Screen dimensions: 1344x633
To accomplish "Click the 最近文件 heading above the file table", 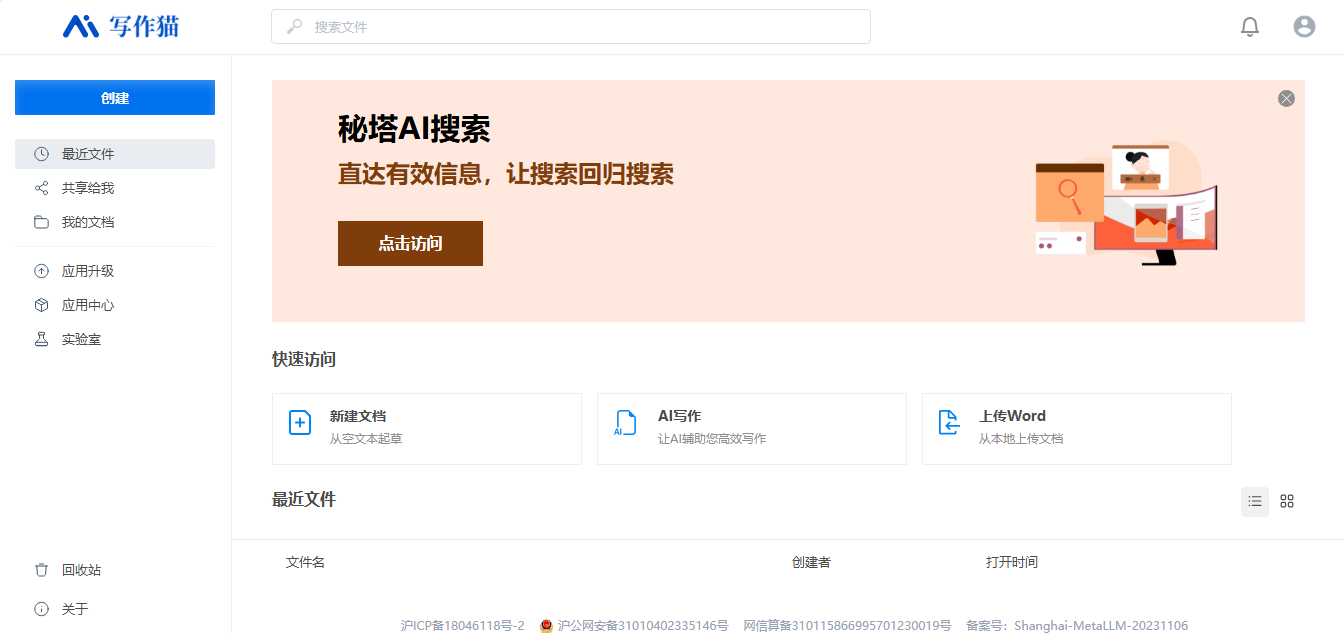I will [304, 499].
